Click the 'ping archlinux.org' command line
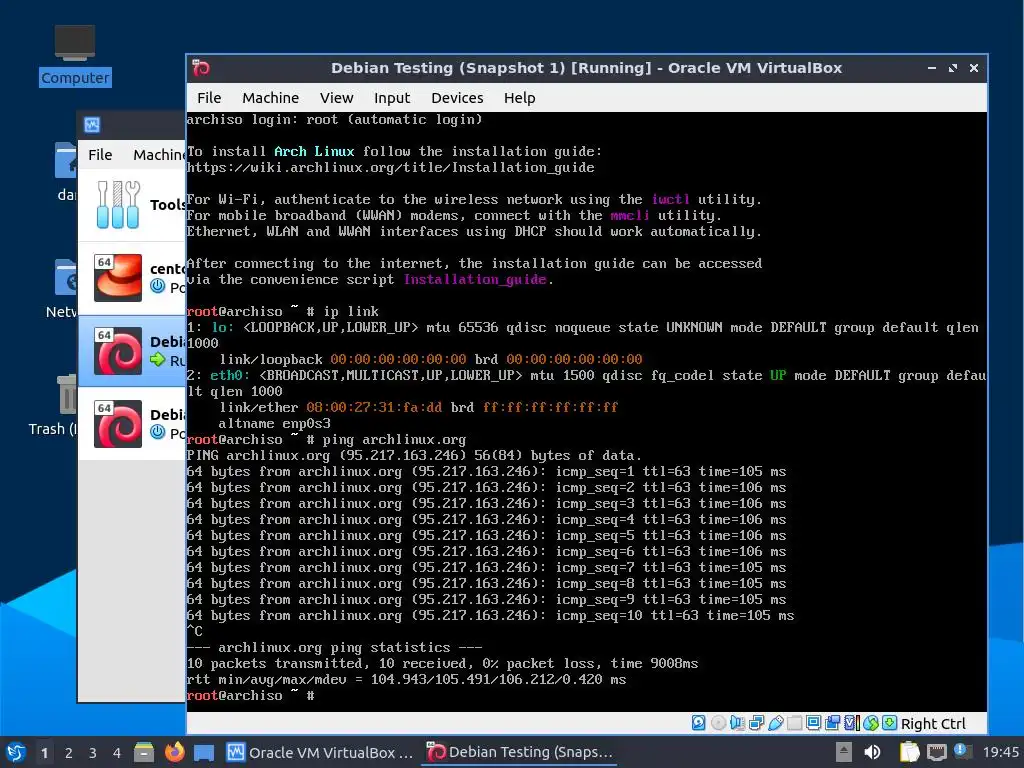1024x768 pixels. pos(327,440)
